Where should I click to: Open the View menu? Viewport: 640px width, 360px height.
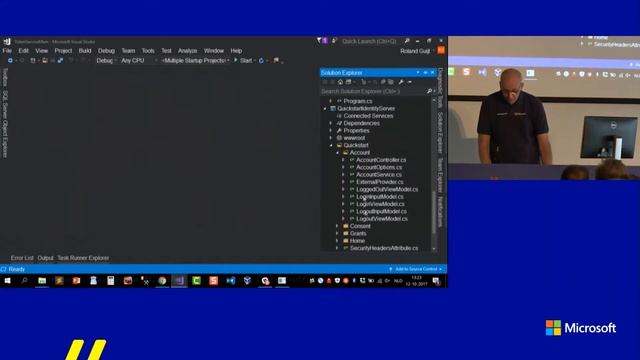[41, 51]
